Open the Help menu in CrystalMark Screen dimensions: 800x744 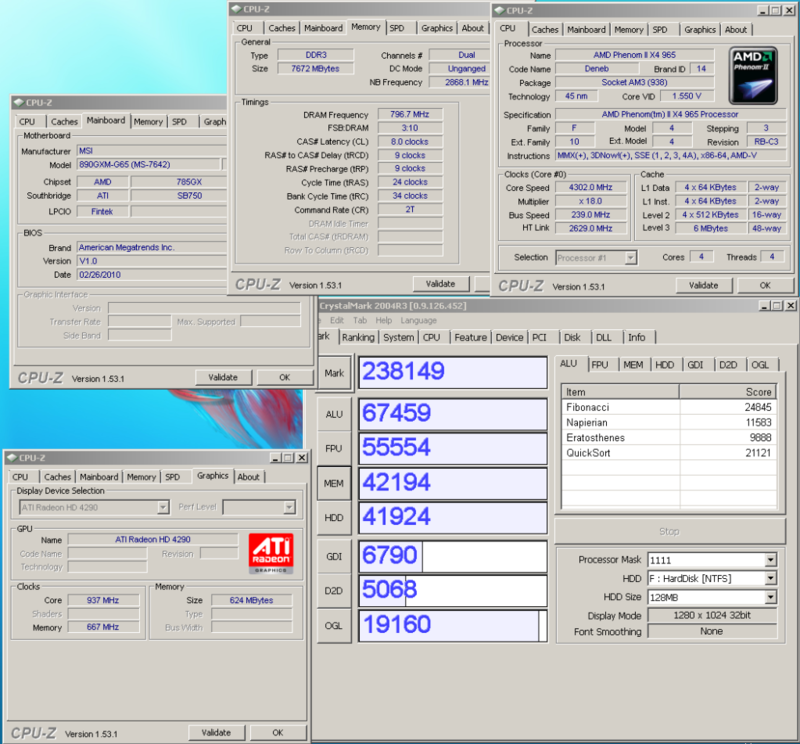coord(384,321)
